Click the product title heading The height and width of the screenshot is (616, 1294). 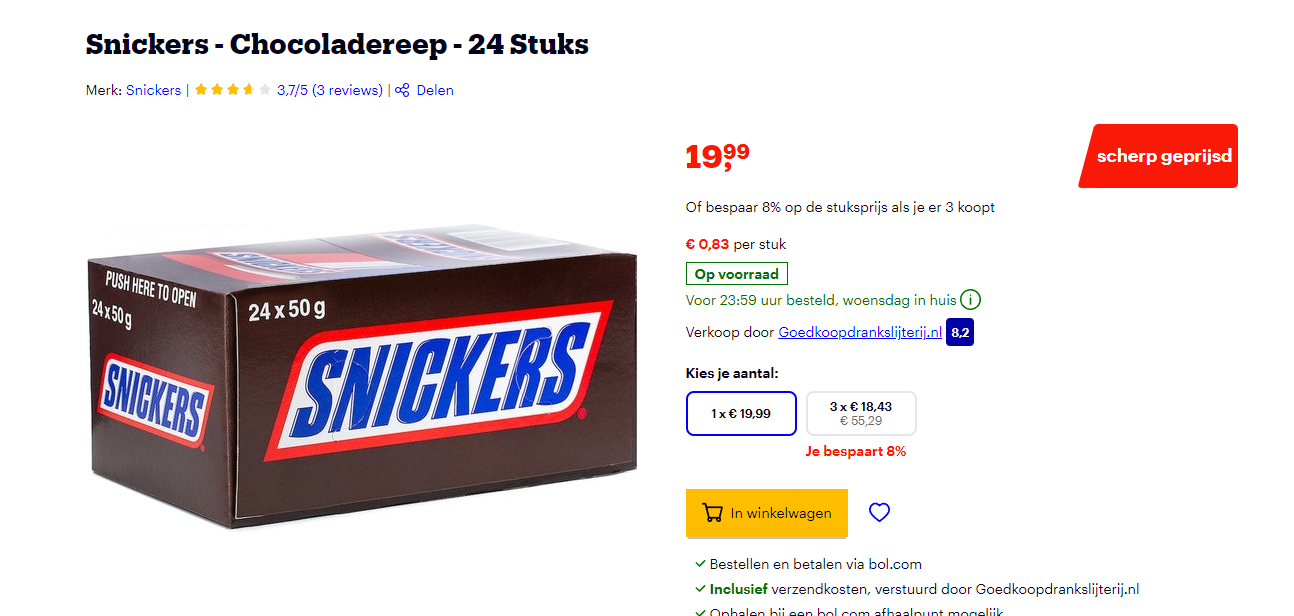[337, 45]
